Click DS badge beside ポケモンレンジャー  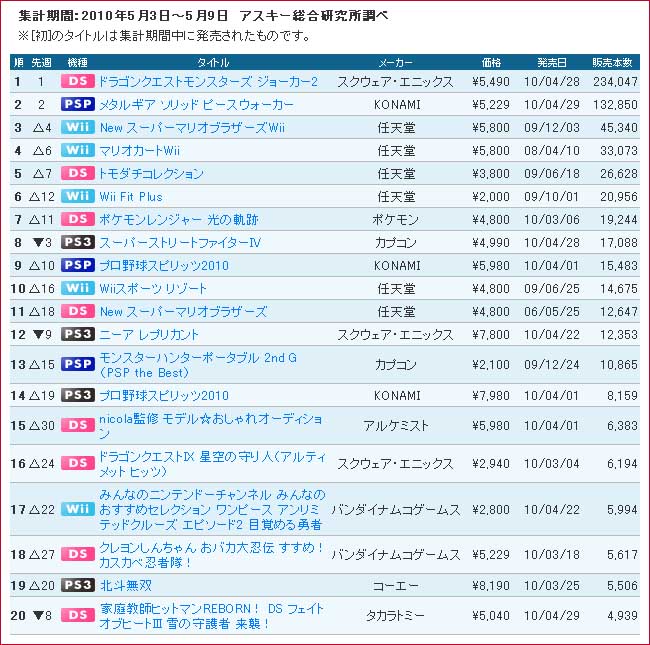[x=78, y=219]
